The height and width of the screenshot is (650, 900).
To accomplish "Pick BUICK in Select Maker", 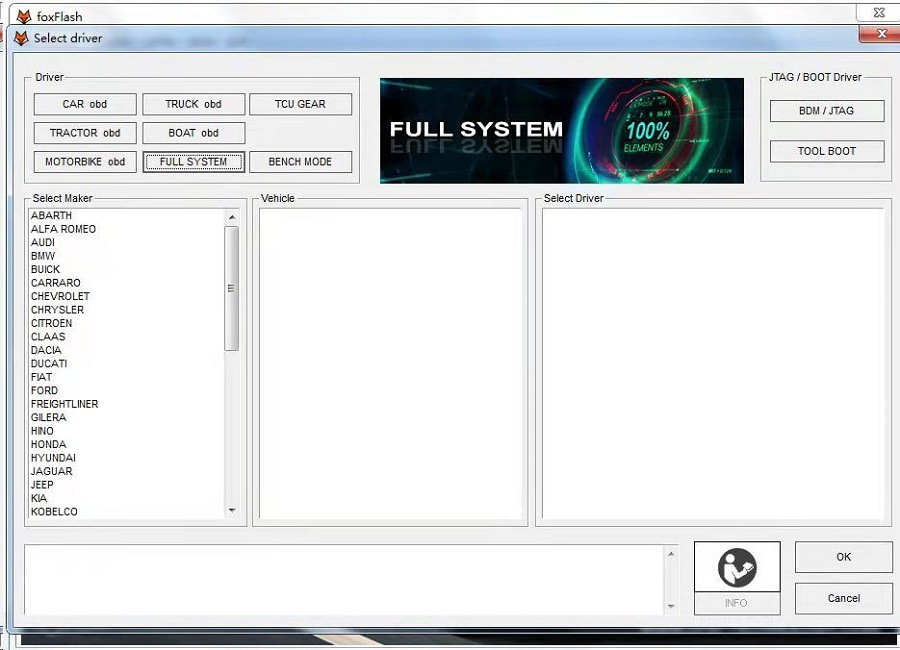I will (45, 269).
